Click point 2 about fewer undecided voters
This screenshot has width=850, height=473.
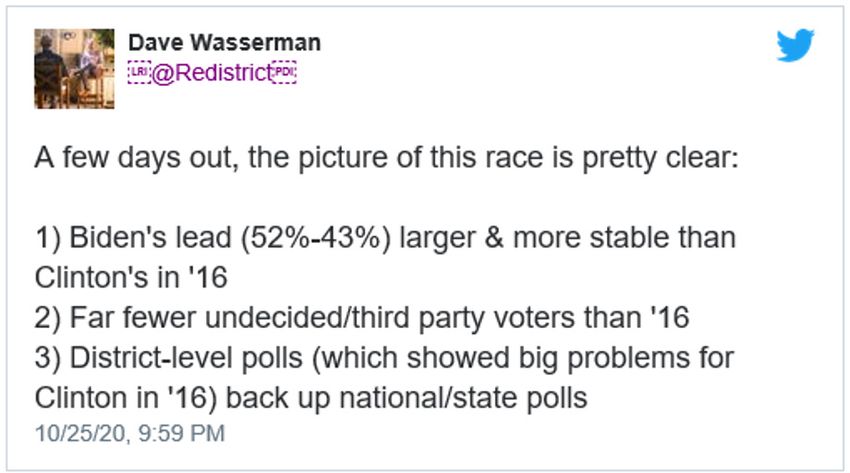tap(362, 318)
